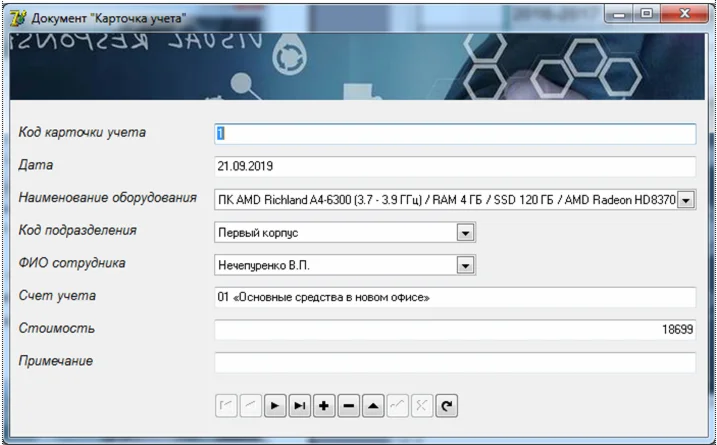Open the ФИО сотрудника dropdown arrow
Screen dimensions: 717x445
coord(466,265)
